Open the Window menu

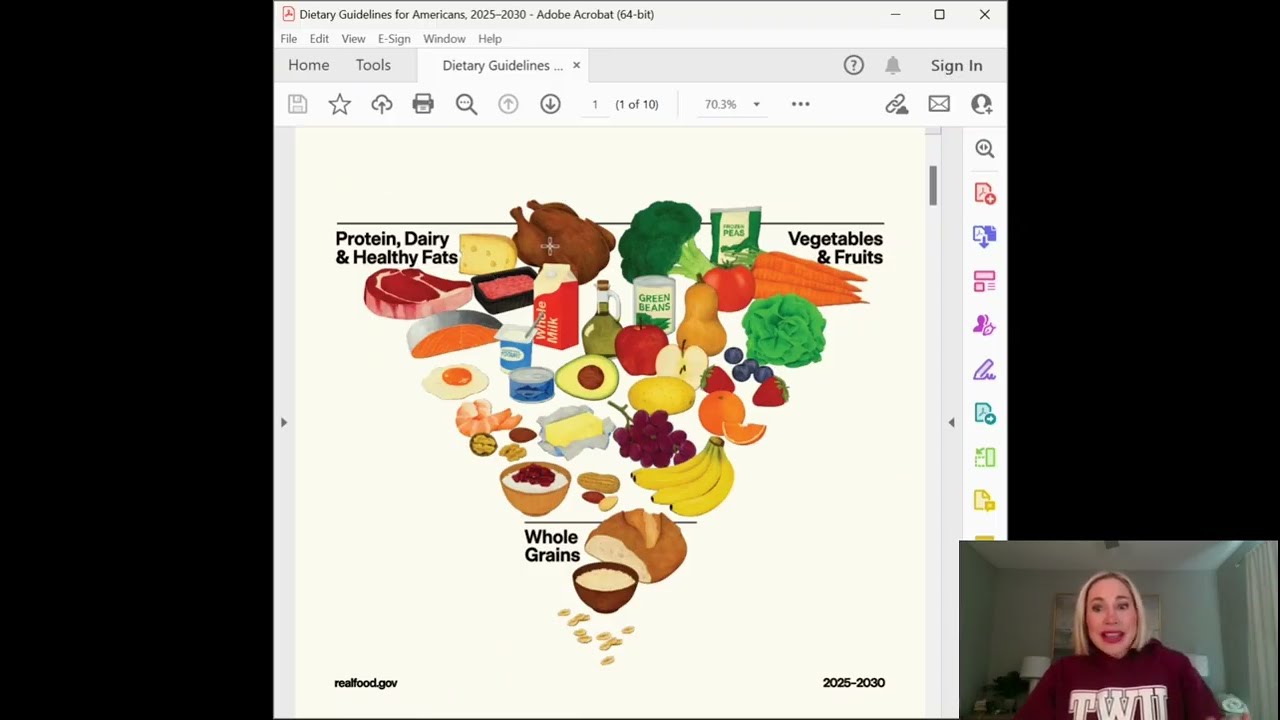[x=444, y=39]
